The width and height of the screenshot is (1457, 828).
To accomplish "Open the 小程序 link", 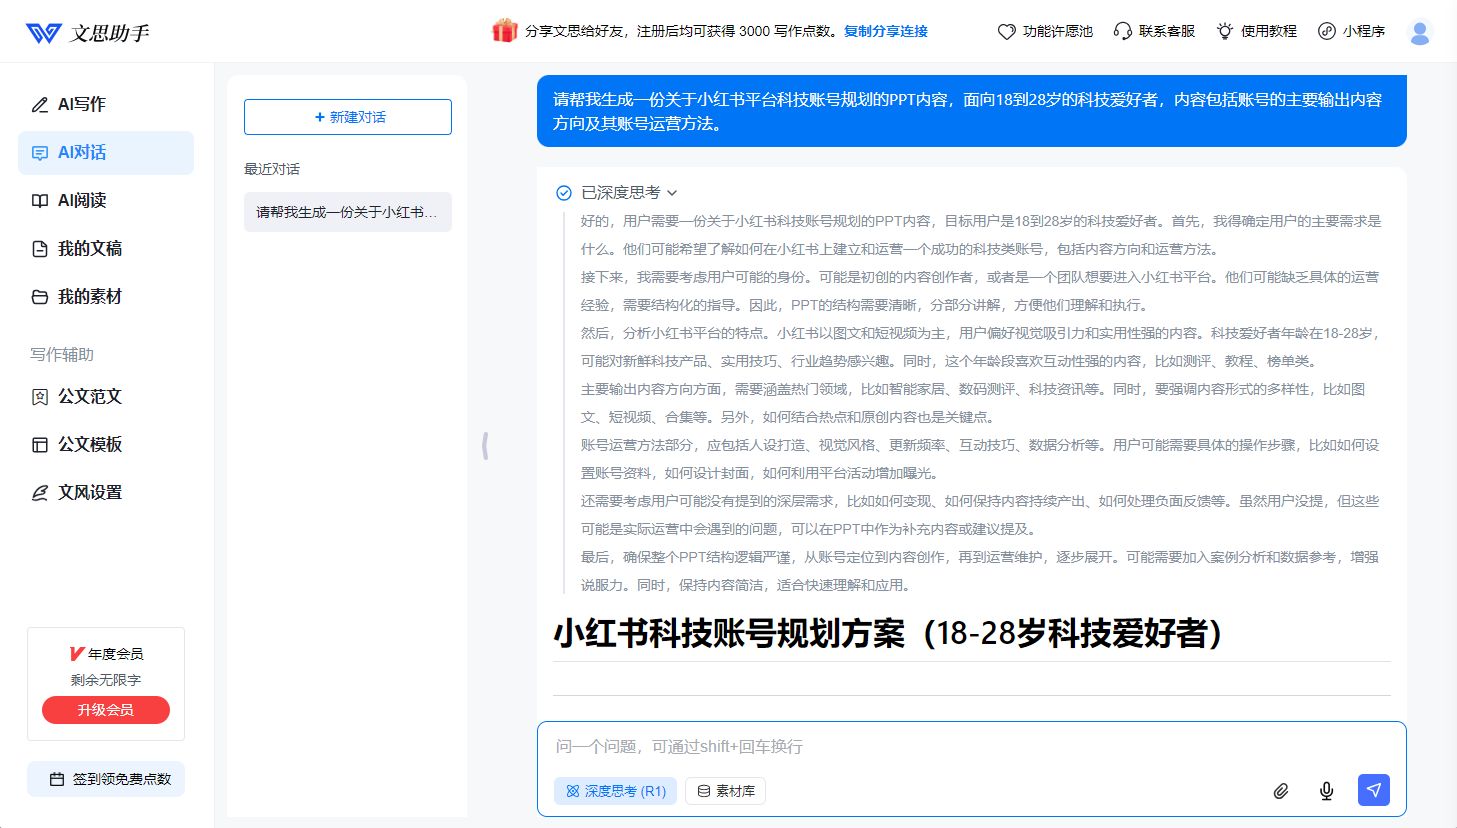I will click(x=1352, y=32).
